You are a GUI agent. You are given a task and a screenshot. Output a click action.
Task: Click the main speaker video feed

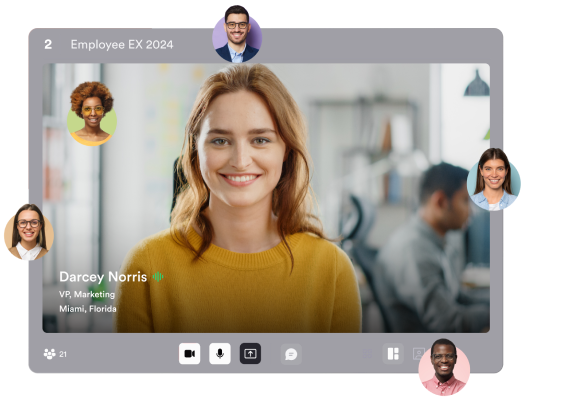click(x=266, y=198)
